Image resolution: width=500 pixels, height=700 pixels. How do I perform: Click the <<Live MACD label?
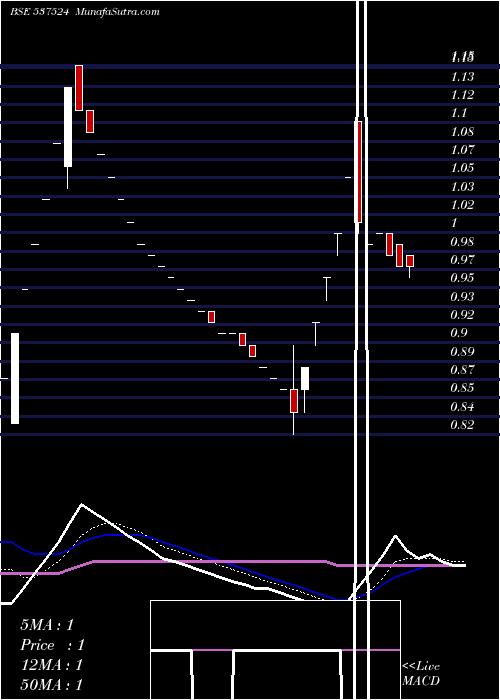(x=421, y=673)
